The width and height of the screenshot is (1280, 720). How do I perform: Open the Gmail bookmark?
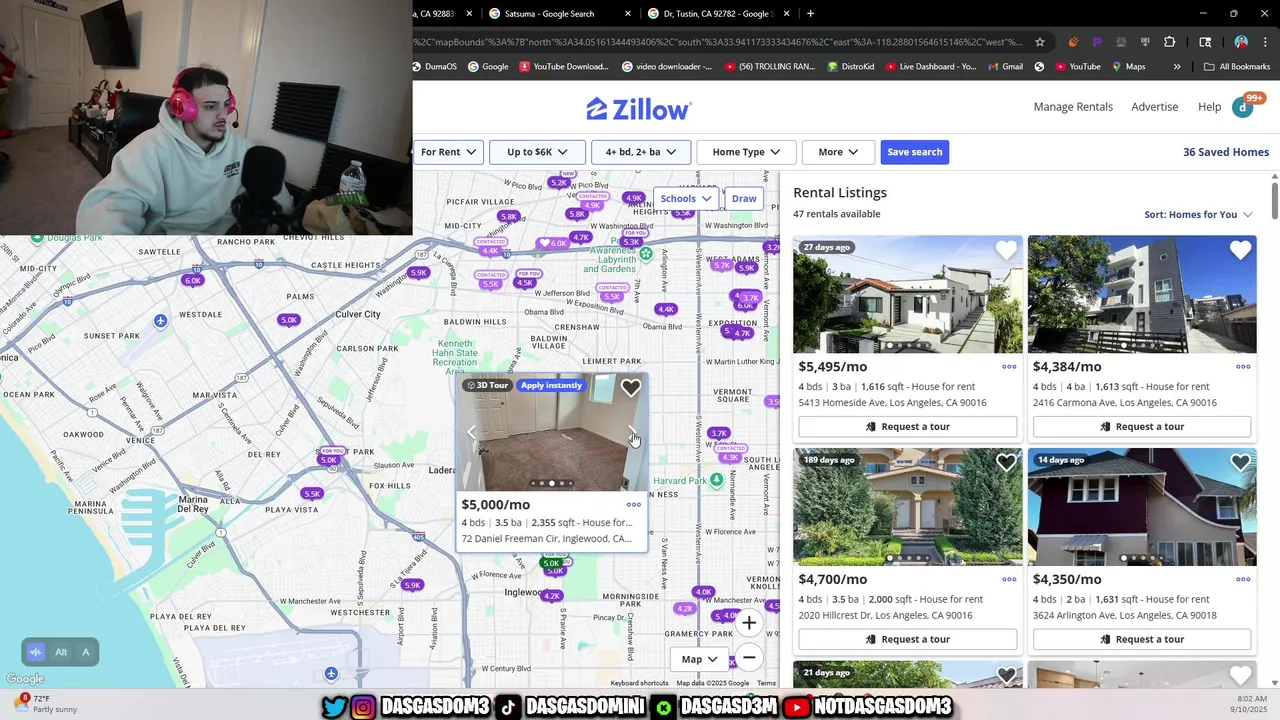tap(1004, 67)
